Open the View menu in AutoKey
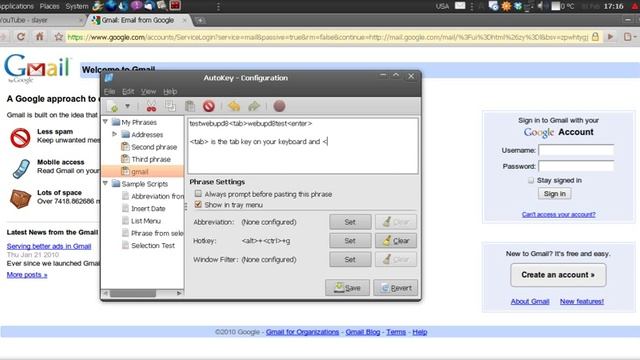The width and height of the screenshot is (640, 360). (x=149, y=91)
